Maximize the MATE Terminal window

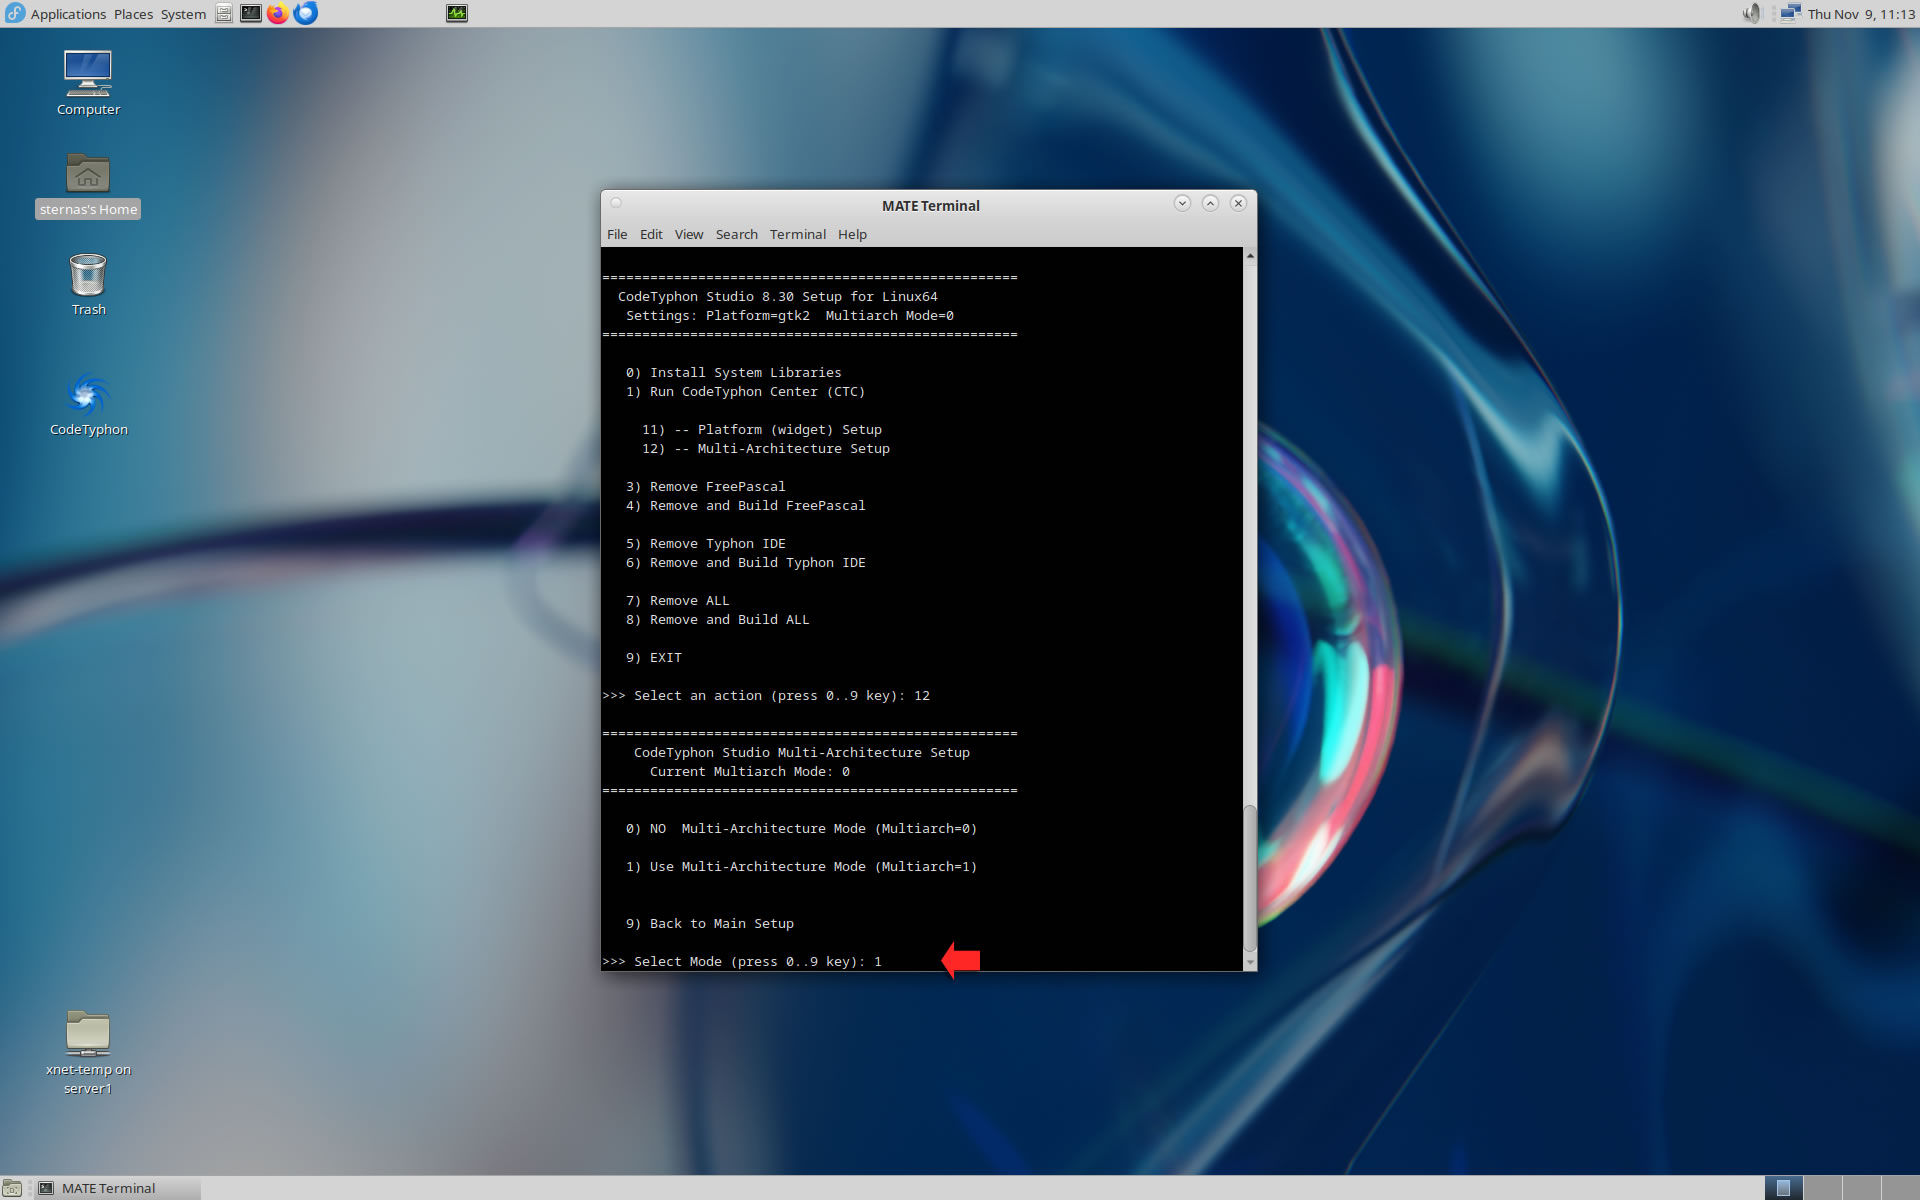tap(1210, 203)
